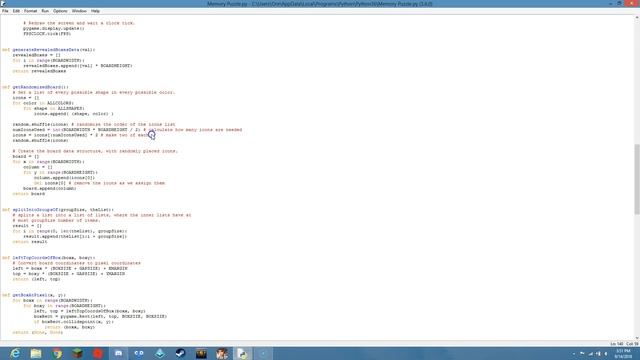Open the network status tray icon

(591, 353)
